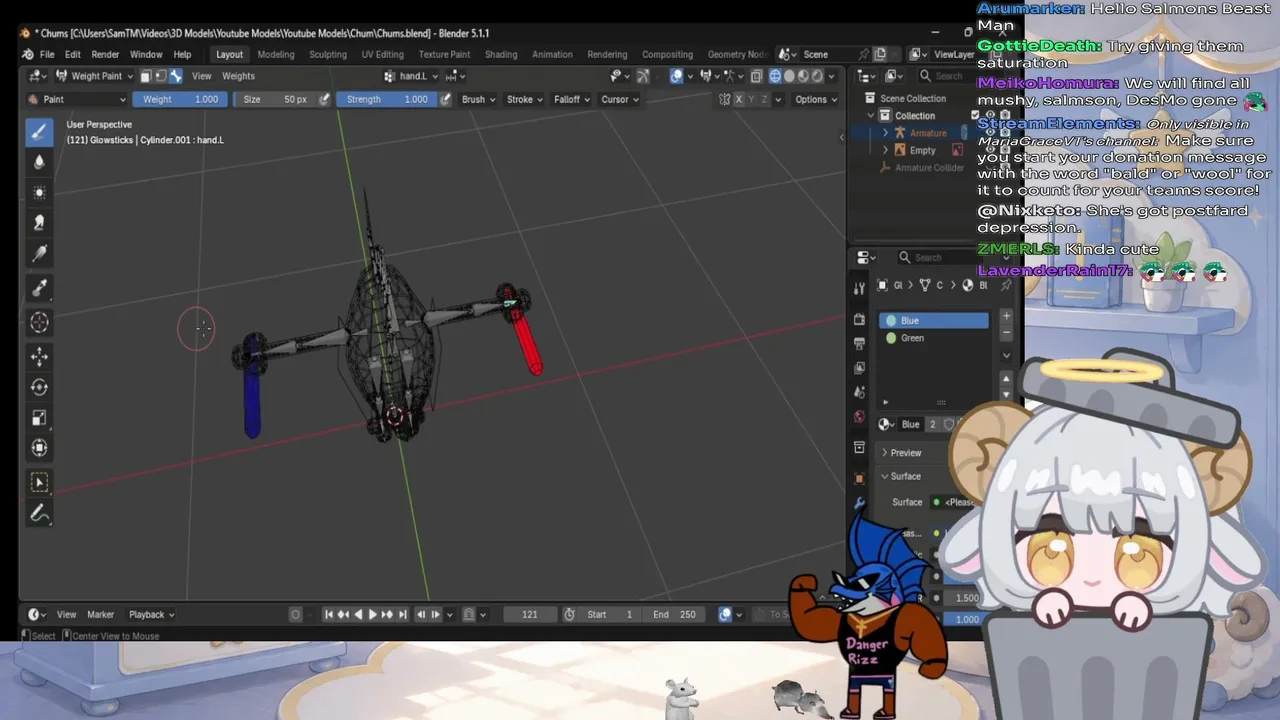Add a material slot with plus button
Screen dimensions: 1280x720
[x=1006, y=317]
